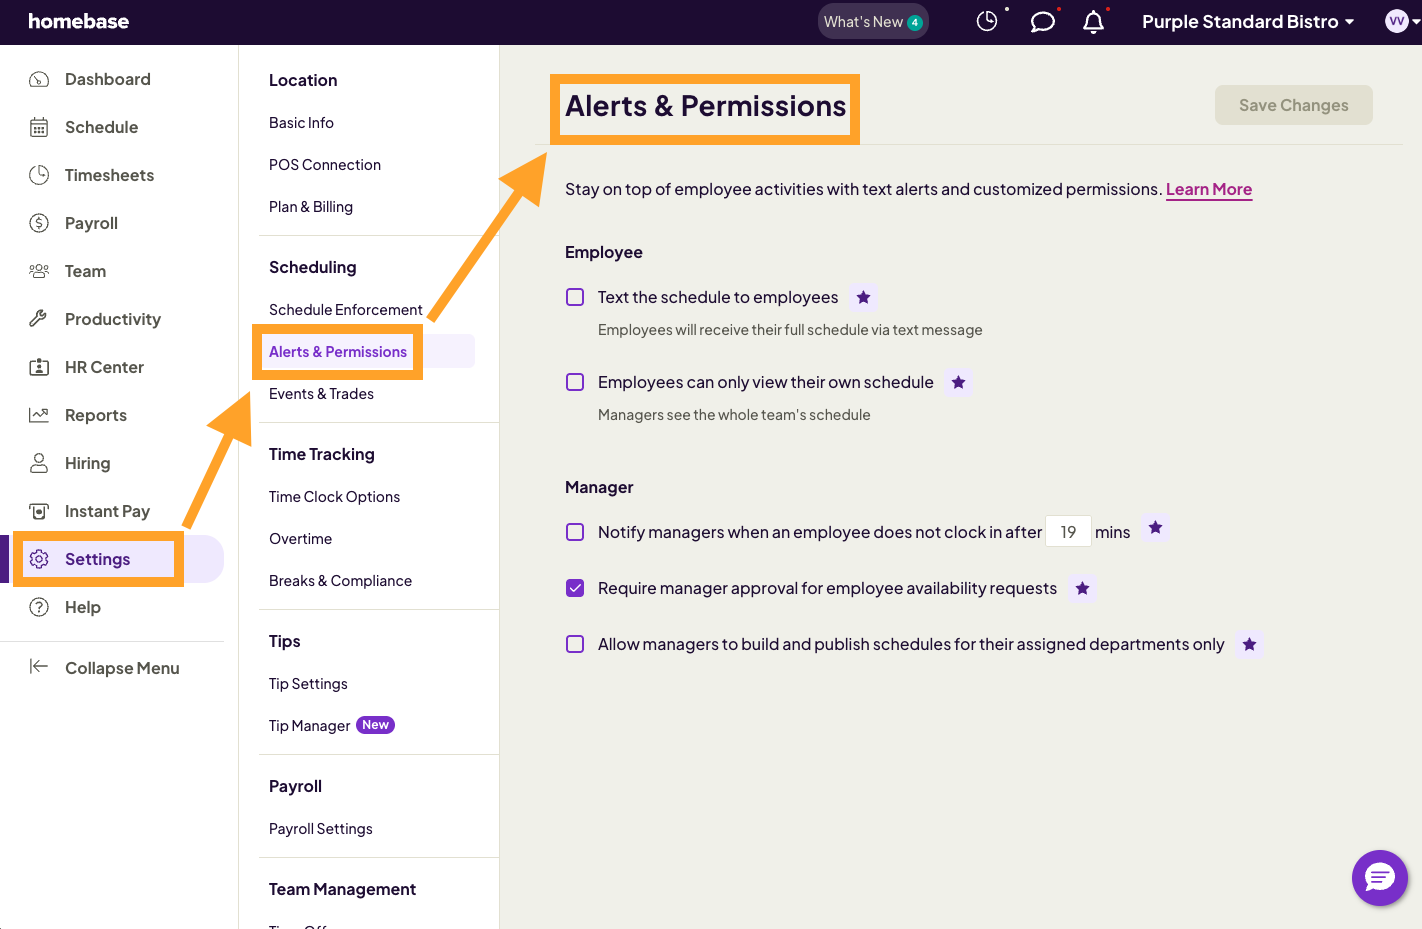1422x929 pixels.
Task: Collapse the sidebar using Collapse Menu
Action: tap(122, 668)
